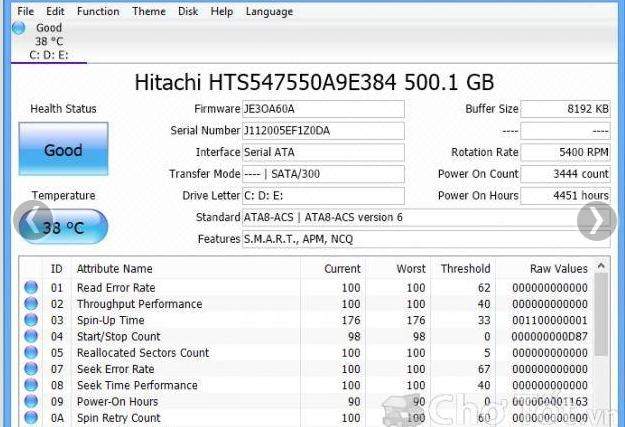Select the Reallocated Sectors Count row
The width and height of the screenshot is (625, 427).
[x=306, y=353]
